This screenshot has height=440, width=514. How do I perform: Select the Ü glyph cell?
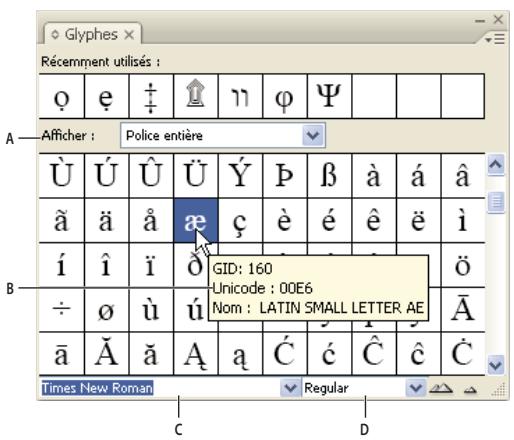tap(196, 176)
